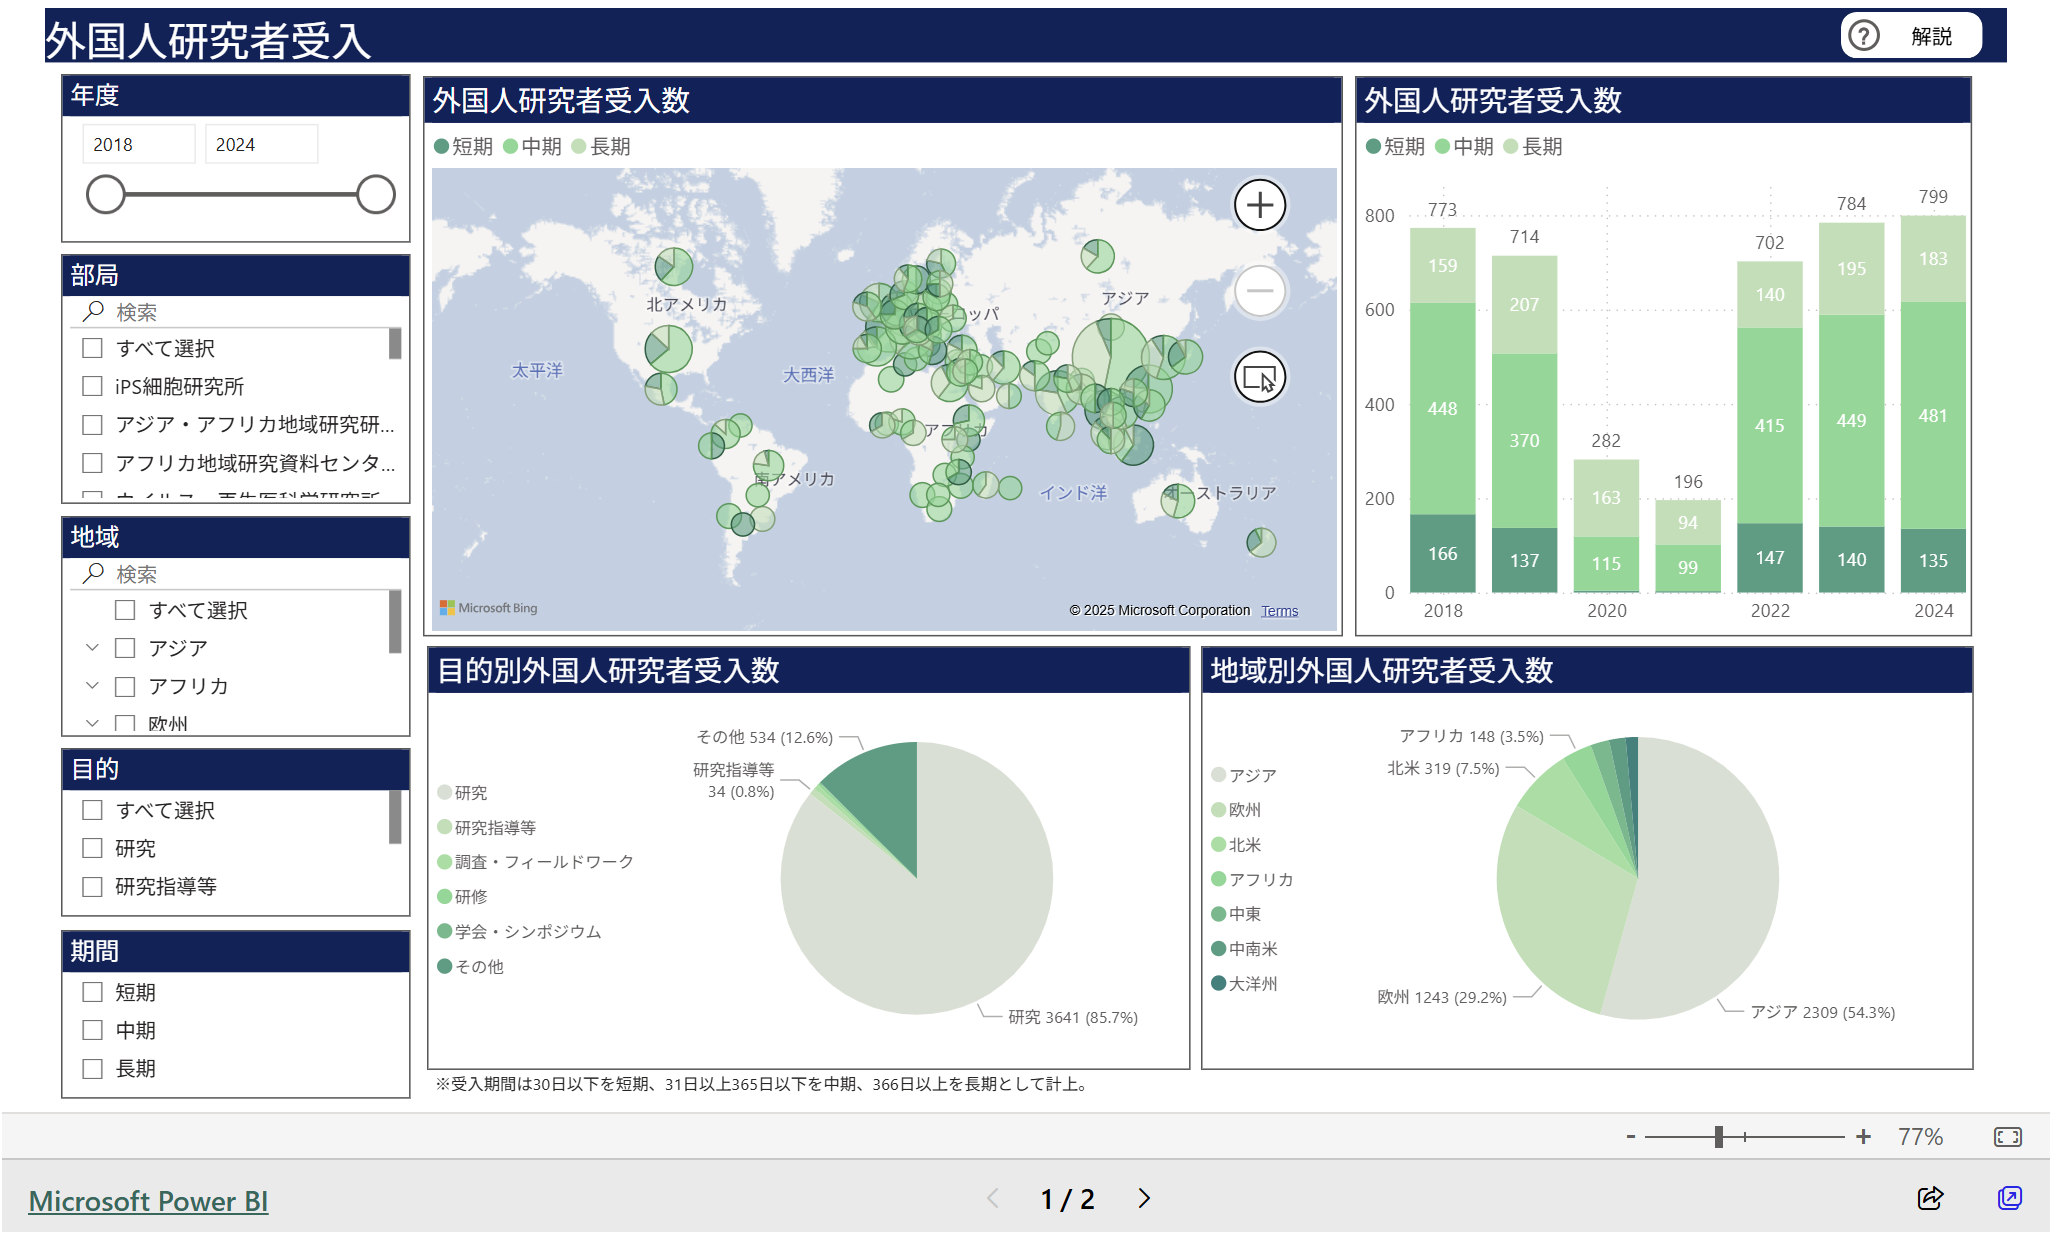Click the 2018 start year slider handle
The image size is (2059, 1238).
coord(106,195)
